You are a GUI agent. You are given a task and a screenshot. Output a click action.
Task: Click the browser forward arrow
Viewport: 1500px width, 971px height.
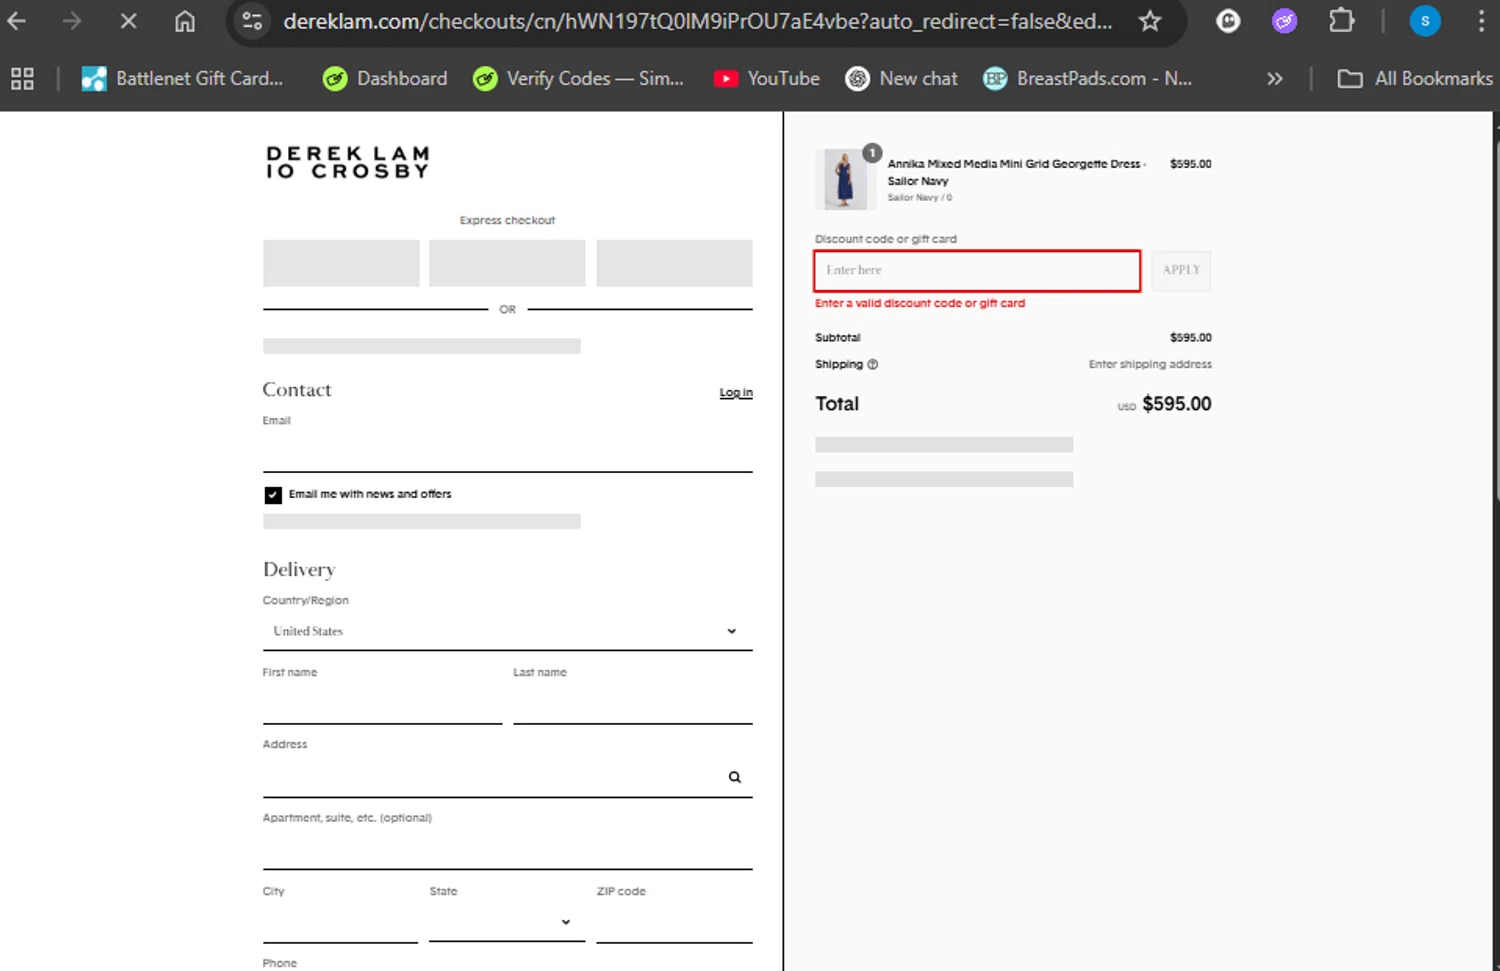(72, 21)
